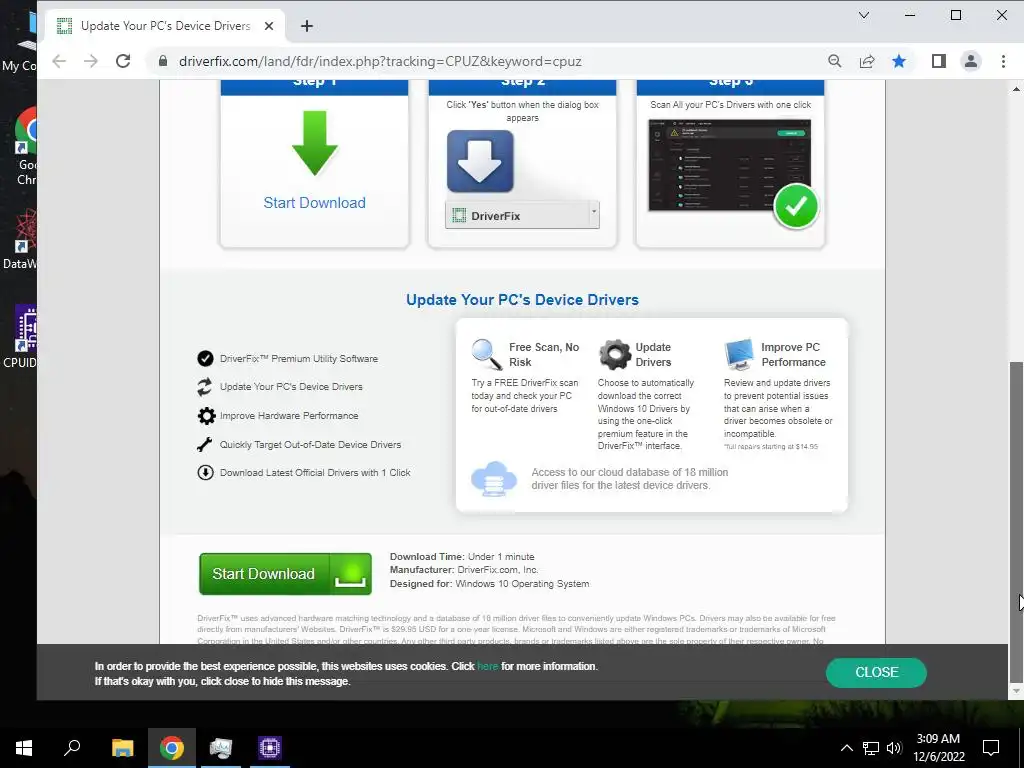This screenshot has width=1024, height=768.
Task: Click the Chrome forward arrow
Action: point(91,61)
